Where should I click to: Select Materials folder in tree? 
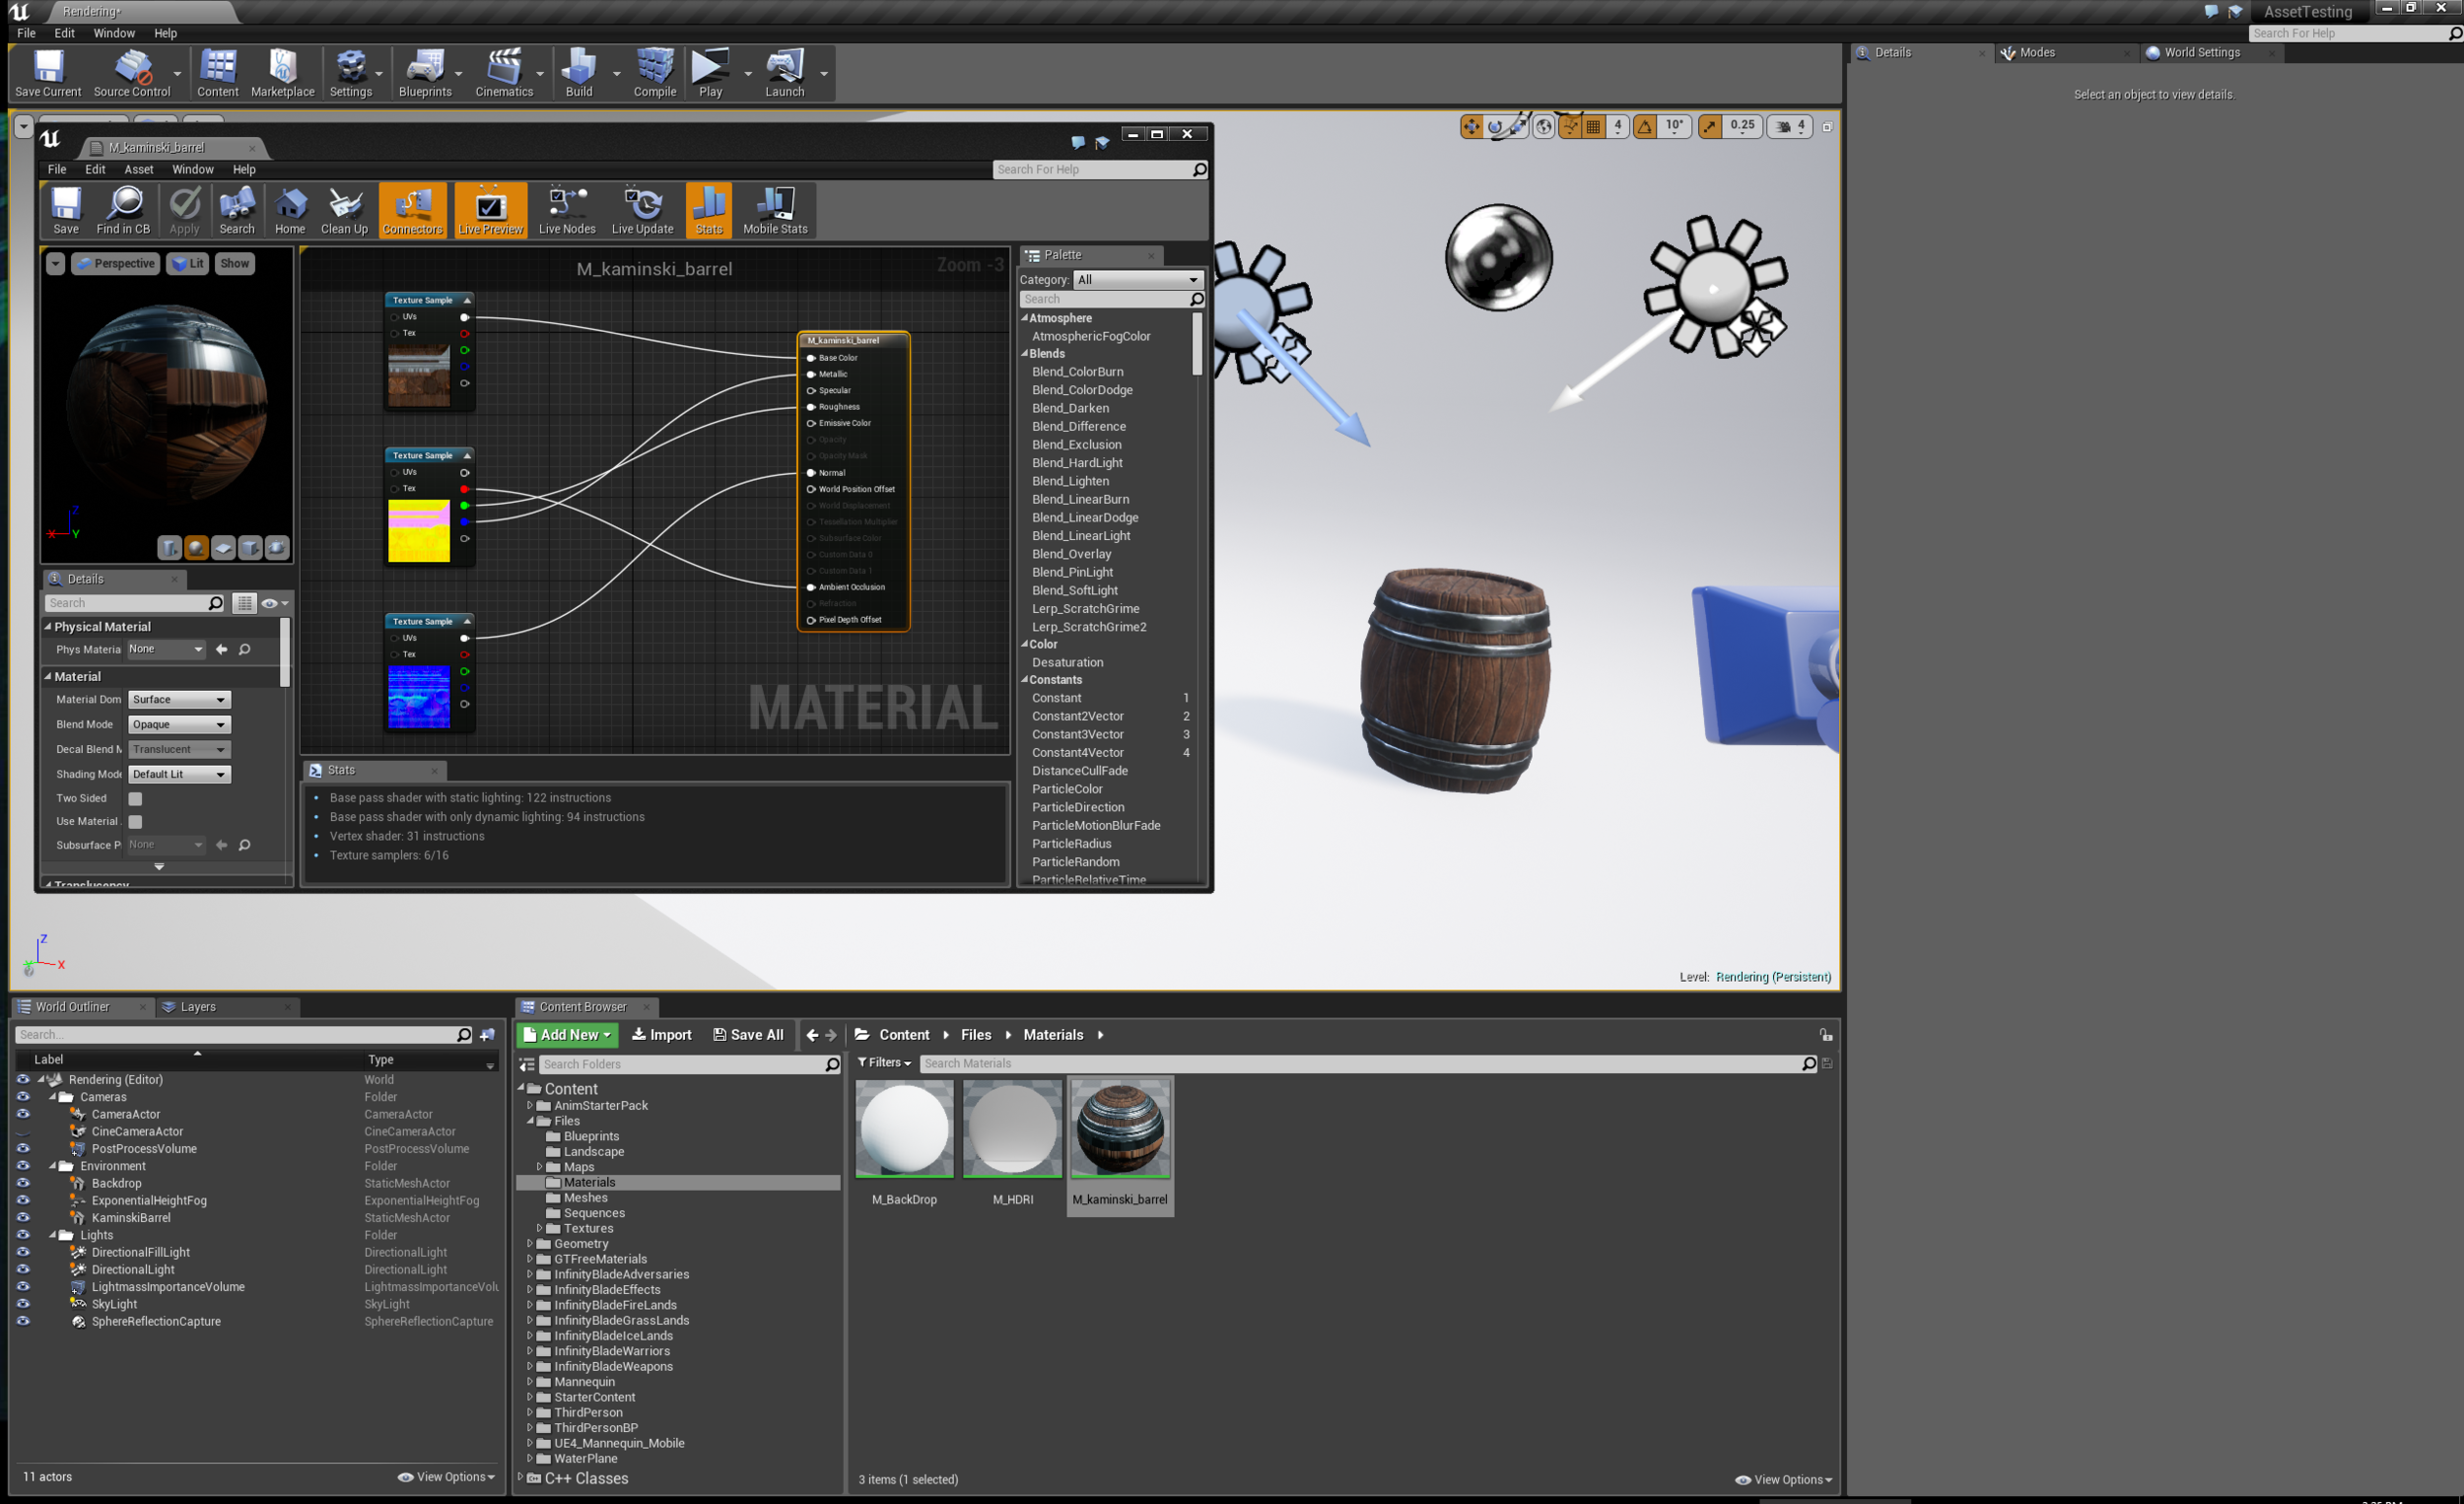tap(589, 1182)
